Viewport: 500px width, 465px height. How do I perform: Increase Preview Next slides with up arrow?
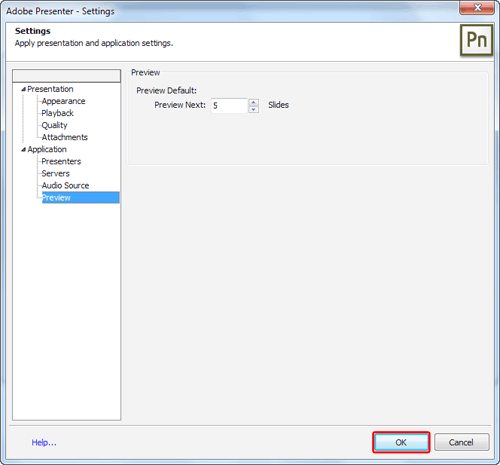pyautogui.click(x=253, y=102)
